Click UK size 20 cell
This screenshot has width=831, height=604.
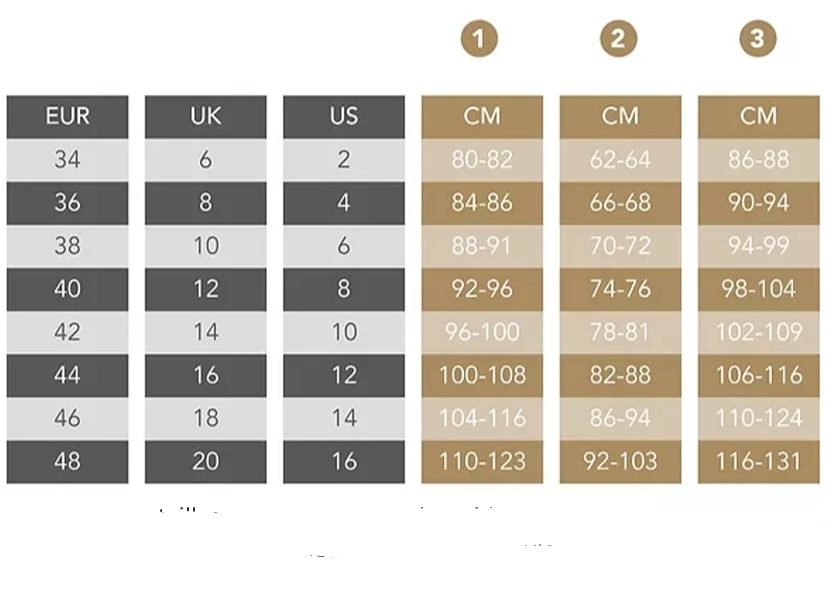click(x=206, y=462)
